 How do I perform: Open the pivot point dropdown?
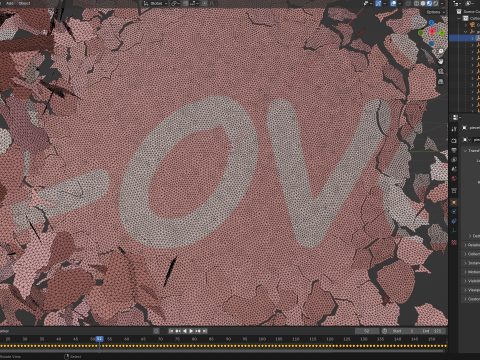[176, 3]
